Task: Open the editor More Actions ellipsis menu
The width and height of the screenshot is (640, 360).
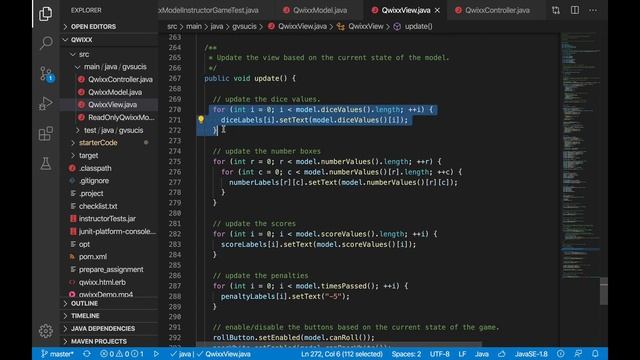Action: [593, 10]
